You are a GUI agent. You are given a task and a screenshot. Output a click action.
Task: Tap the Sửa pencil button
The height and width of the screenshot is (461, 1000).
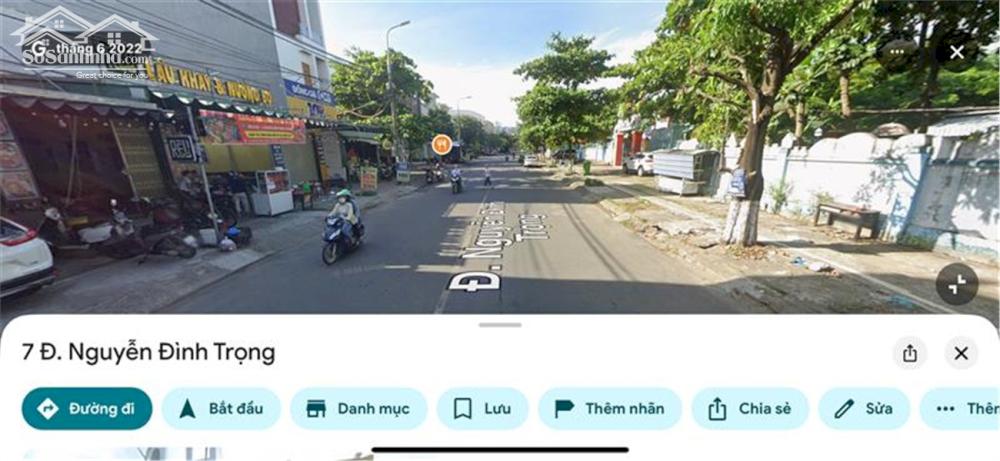point(864,409)
